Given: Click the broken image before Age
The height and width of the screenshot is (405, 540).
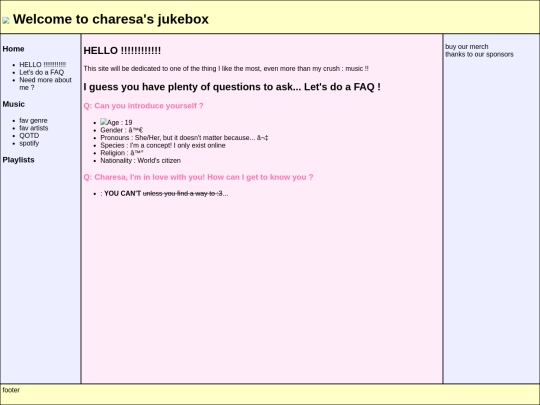Looking at the screenshot, I should 103,122.
